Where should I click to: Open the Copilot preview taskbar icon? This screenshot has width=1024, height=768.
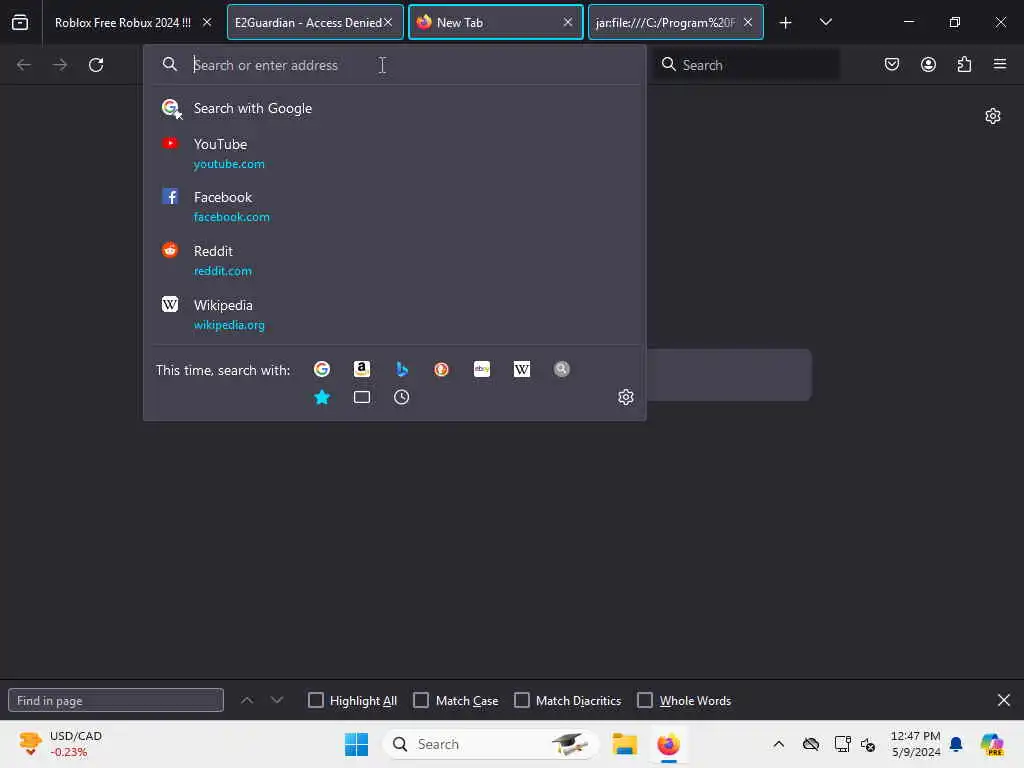pos(992,744)
